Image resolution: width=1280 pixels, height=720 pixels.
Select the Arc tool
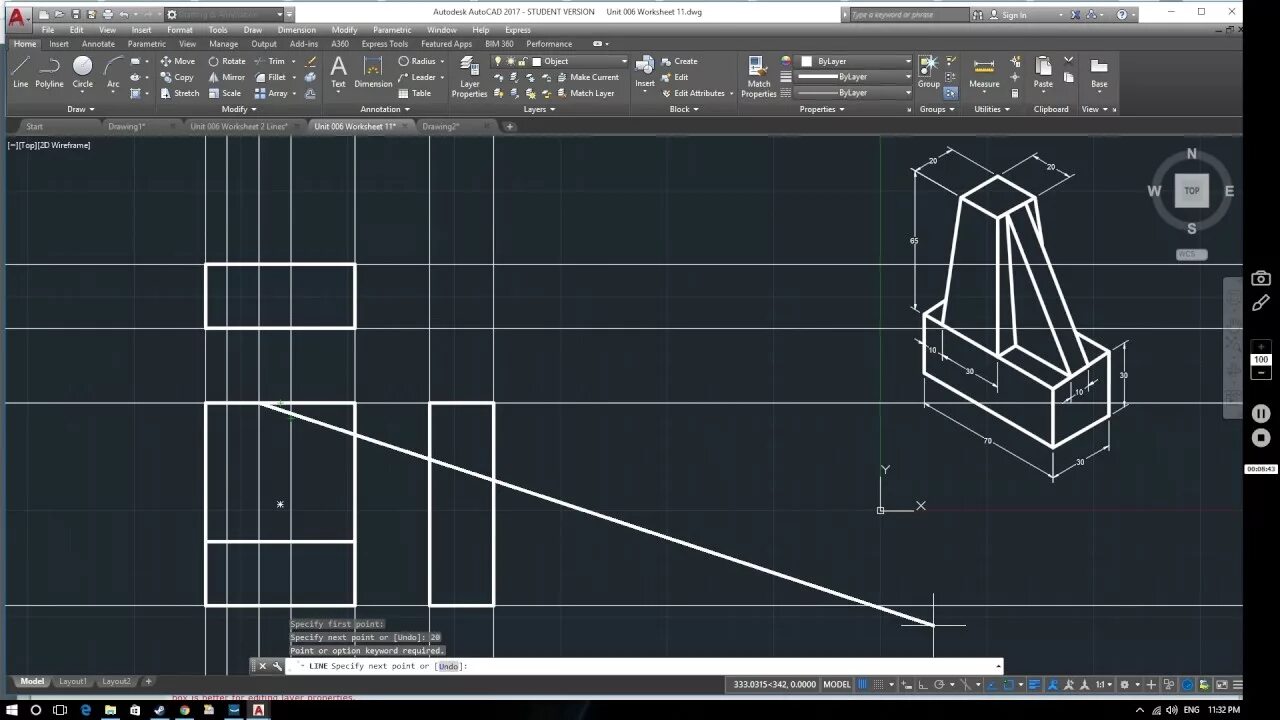[113, 72]
